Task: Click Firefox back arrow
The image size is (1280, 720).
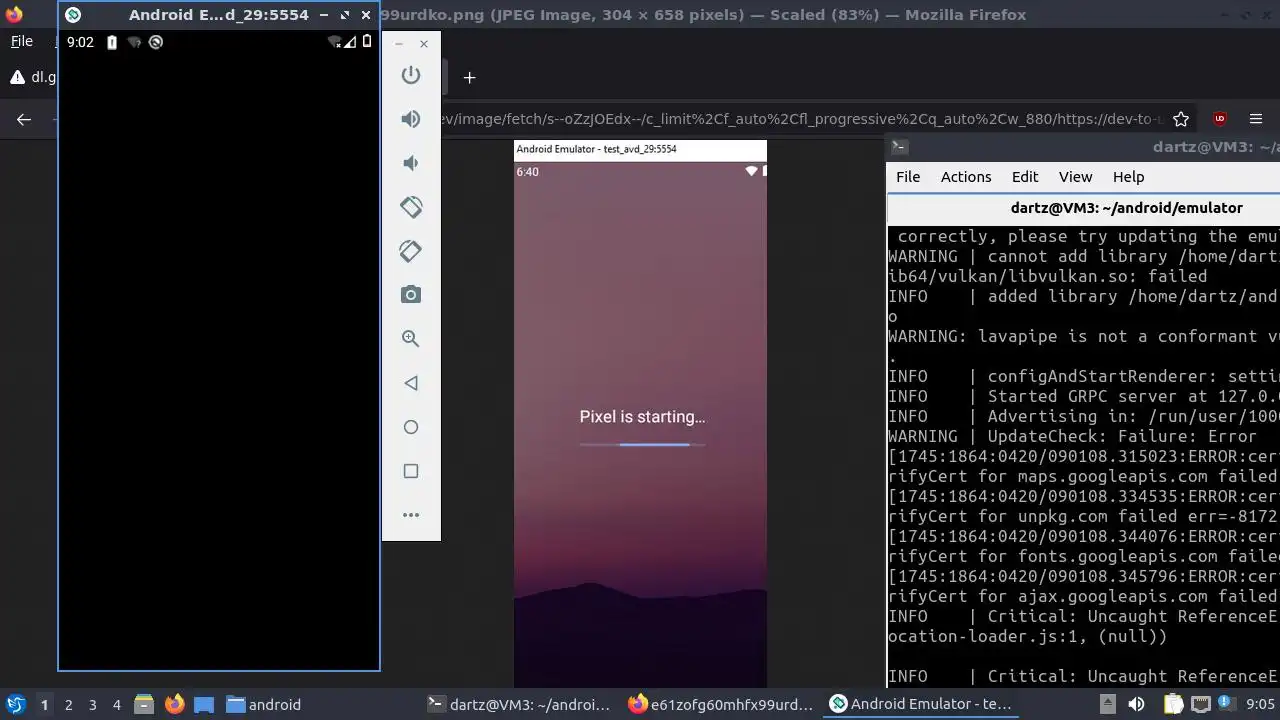Action: point(24,119)
